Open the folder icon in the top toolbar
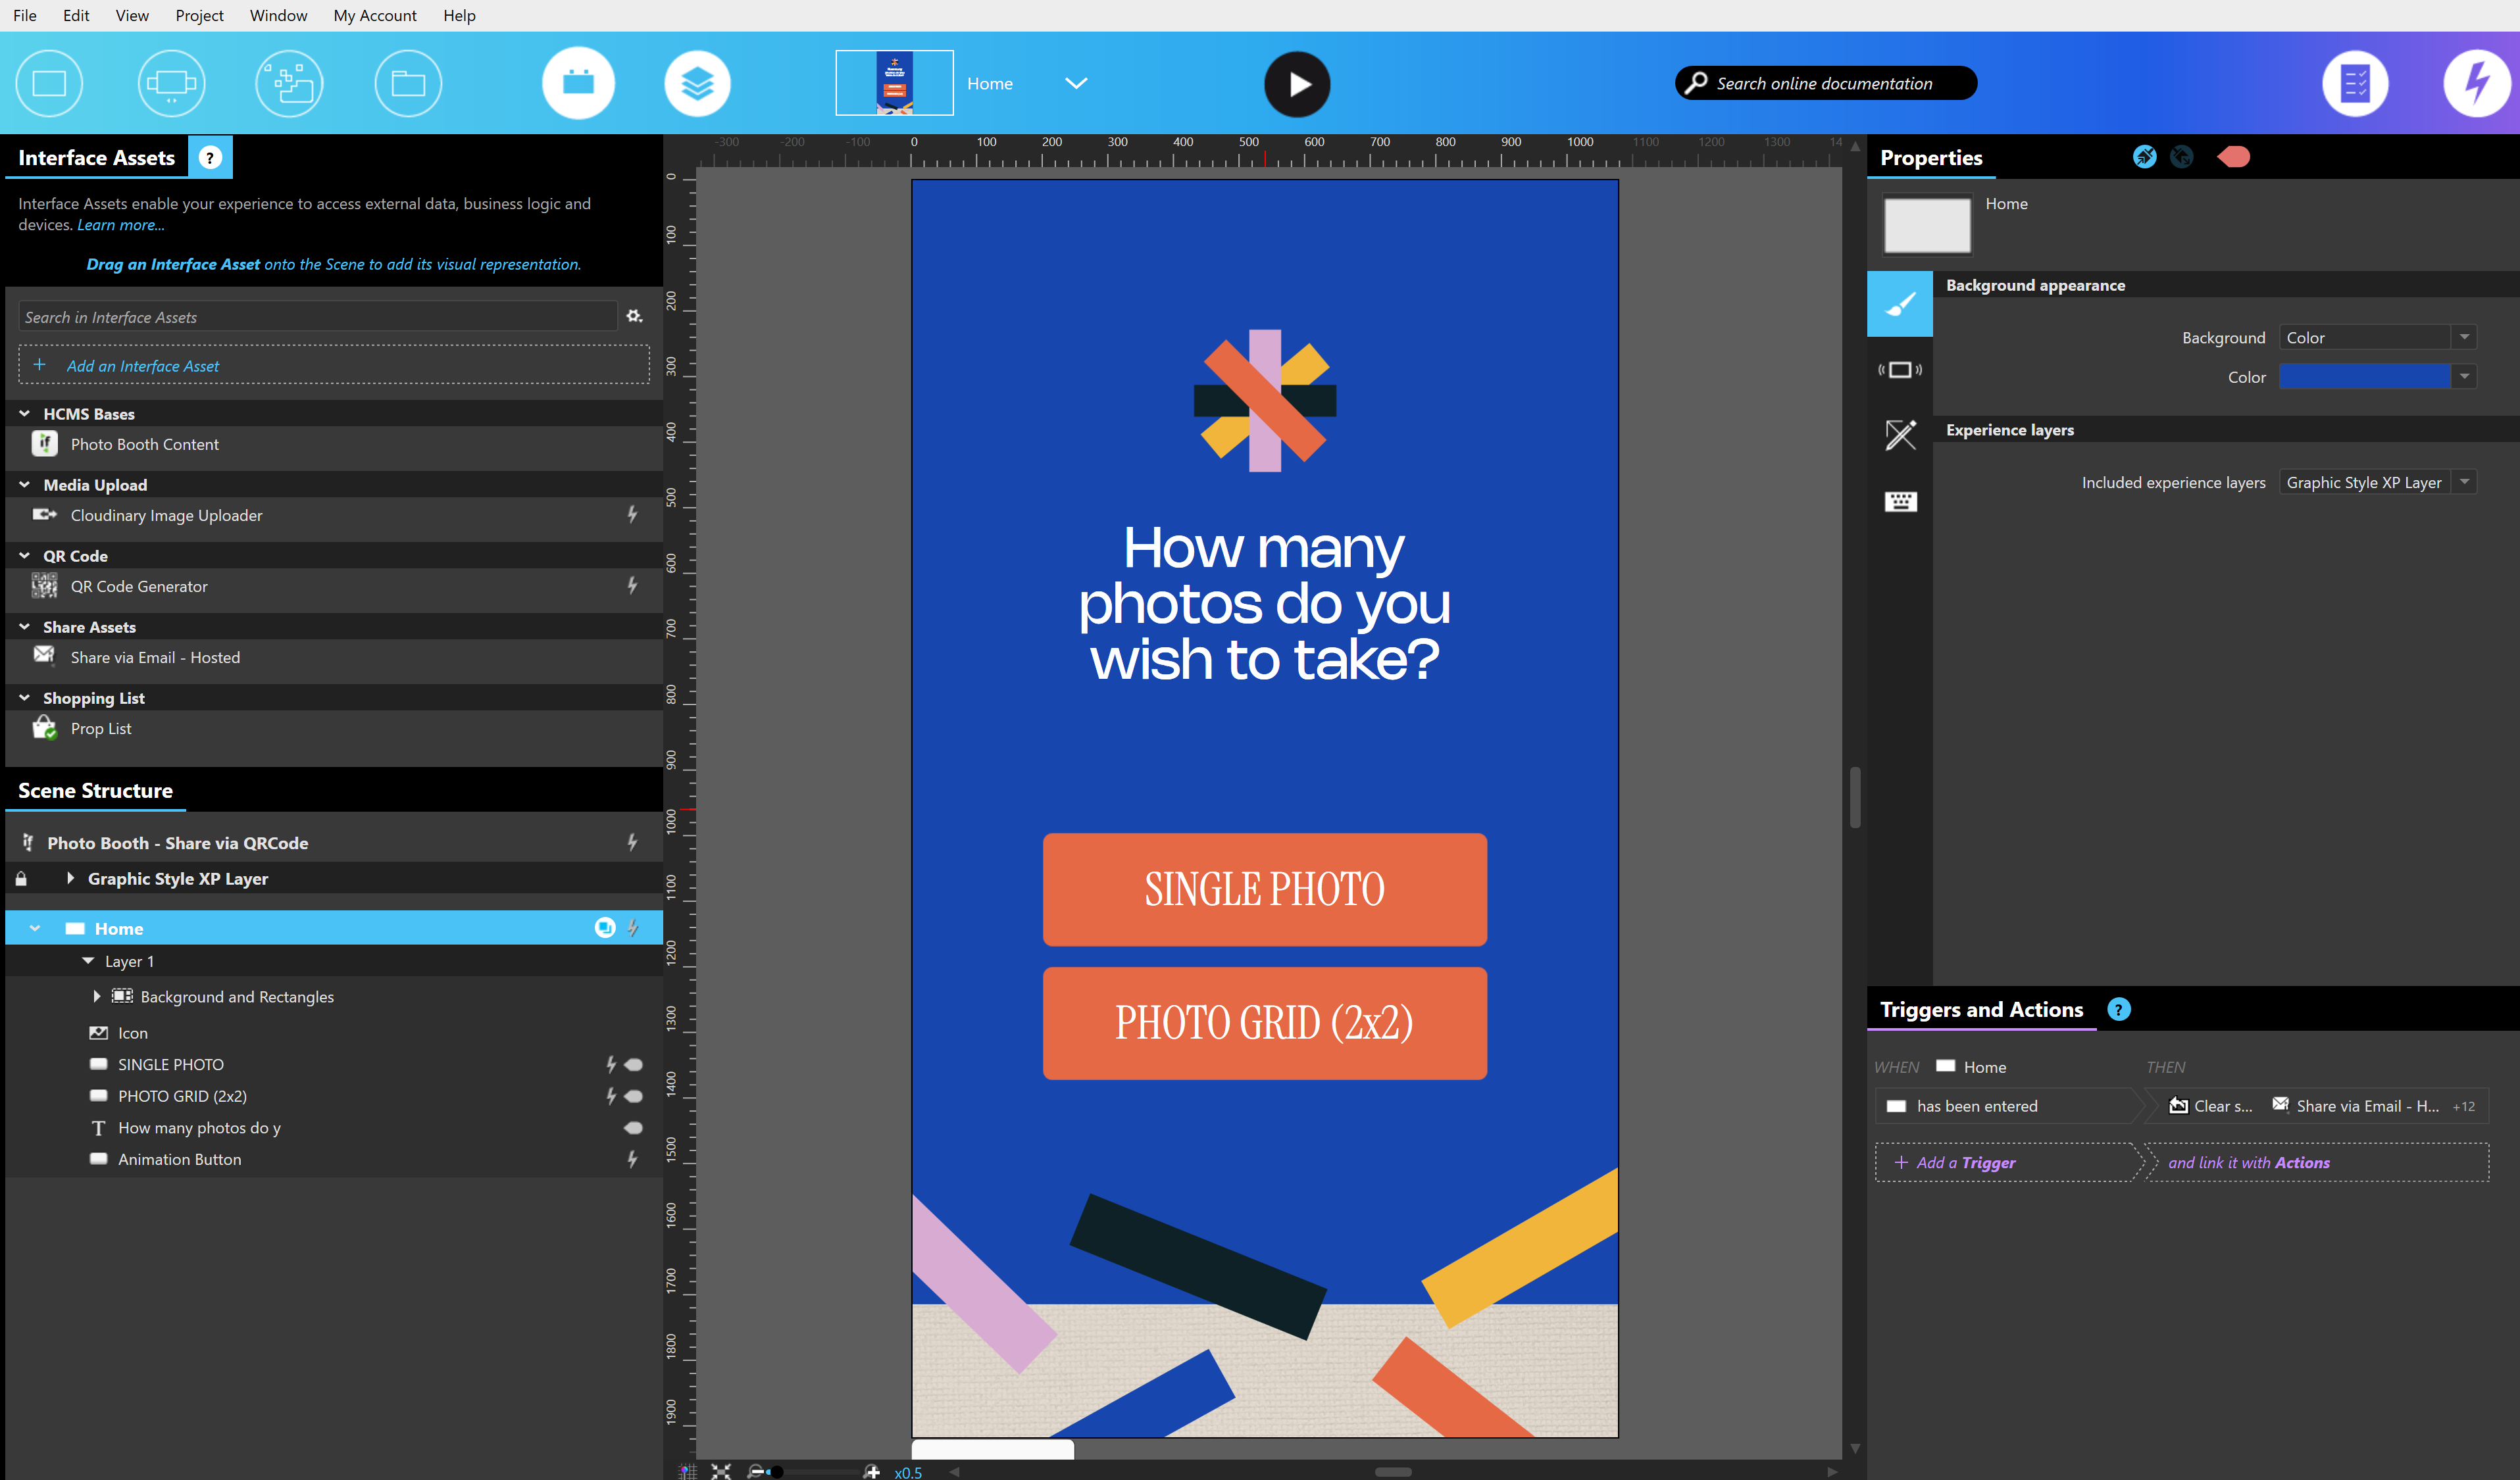 coord(407,83)
